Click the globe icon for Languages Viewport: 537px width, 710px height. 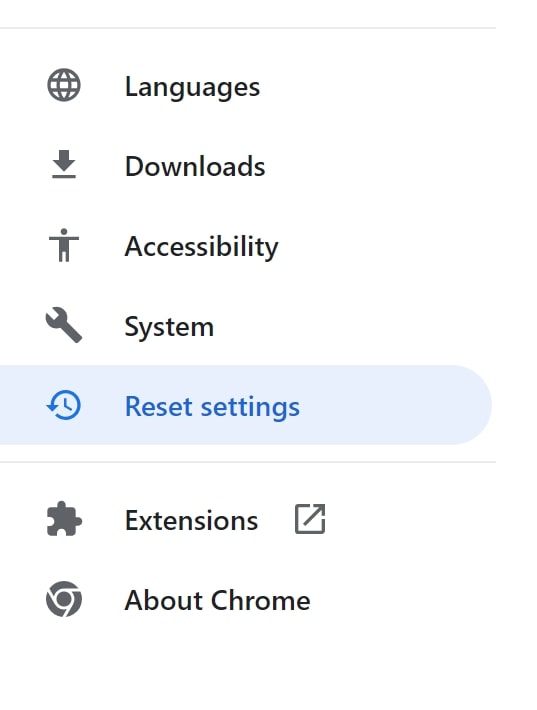click(x=64, y=85)
